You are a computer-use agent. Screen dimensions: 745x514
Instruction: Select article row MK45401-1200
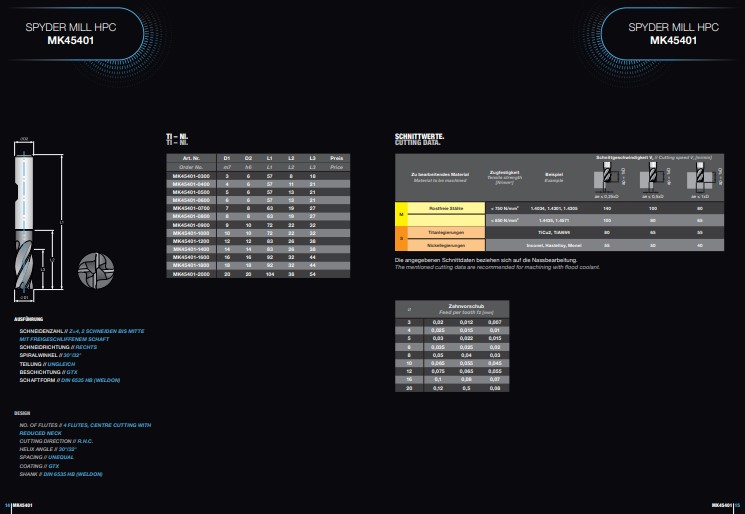258,241
